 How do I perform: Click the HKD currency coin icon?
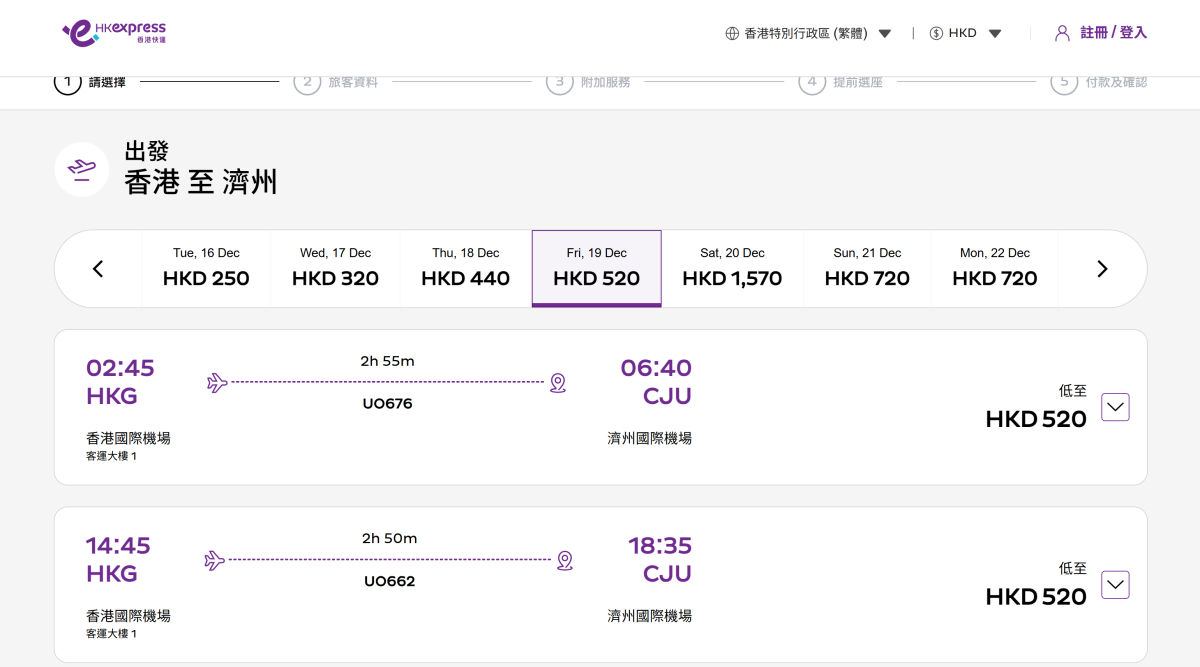[936, 33]
